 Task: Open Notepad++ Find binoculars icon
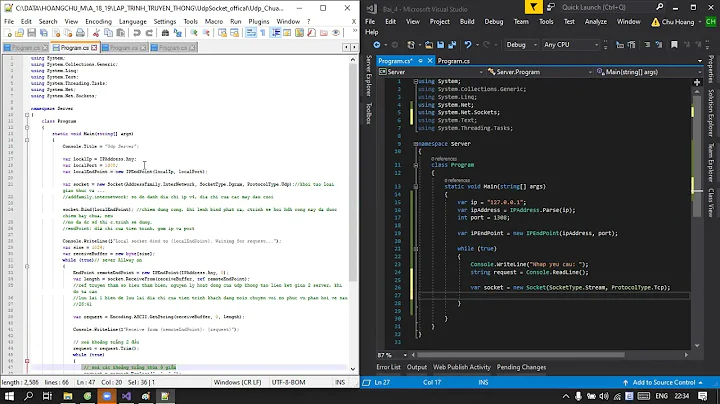pos(165,33)
